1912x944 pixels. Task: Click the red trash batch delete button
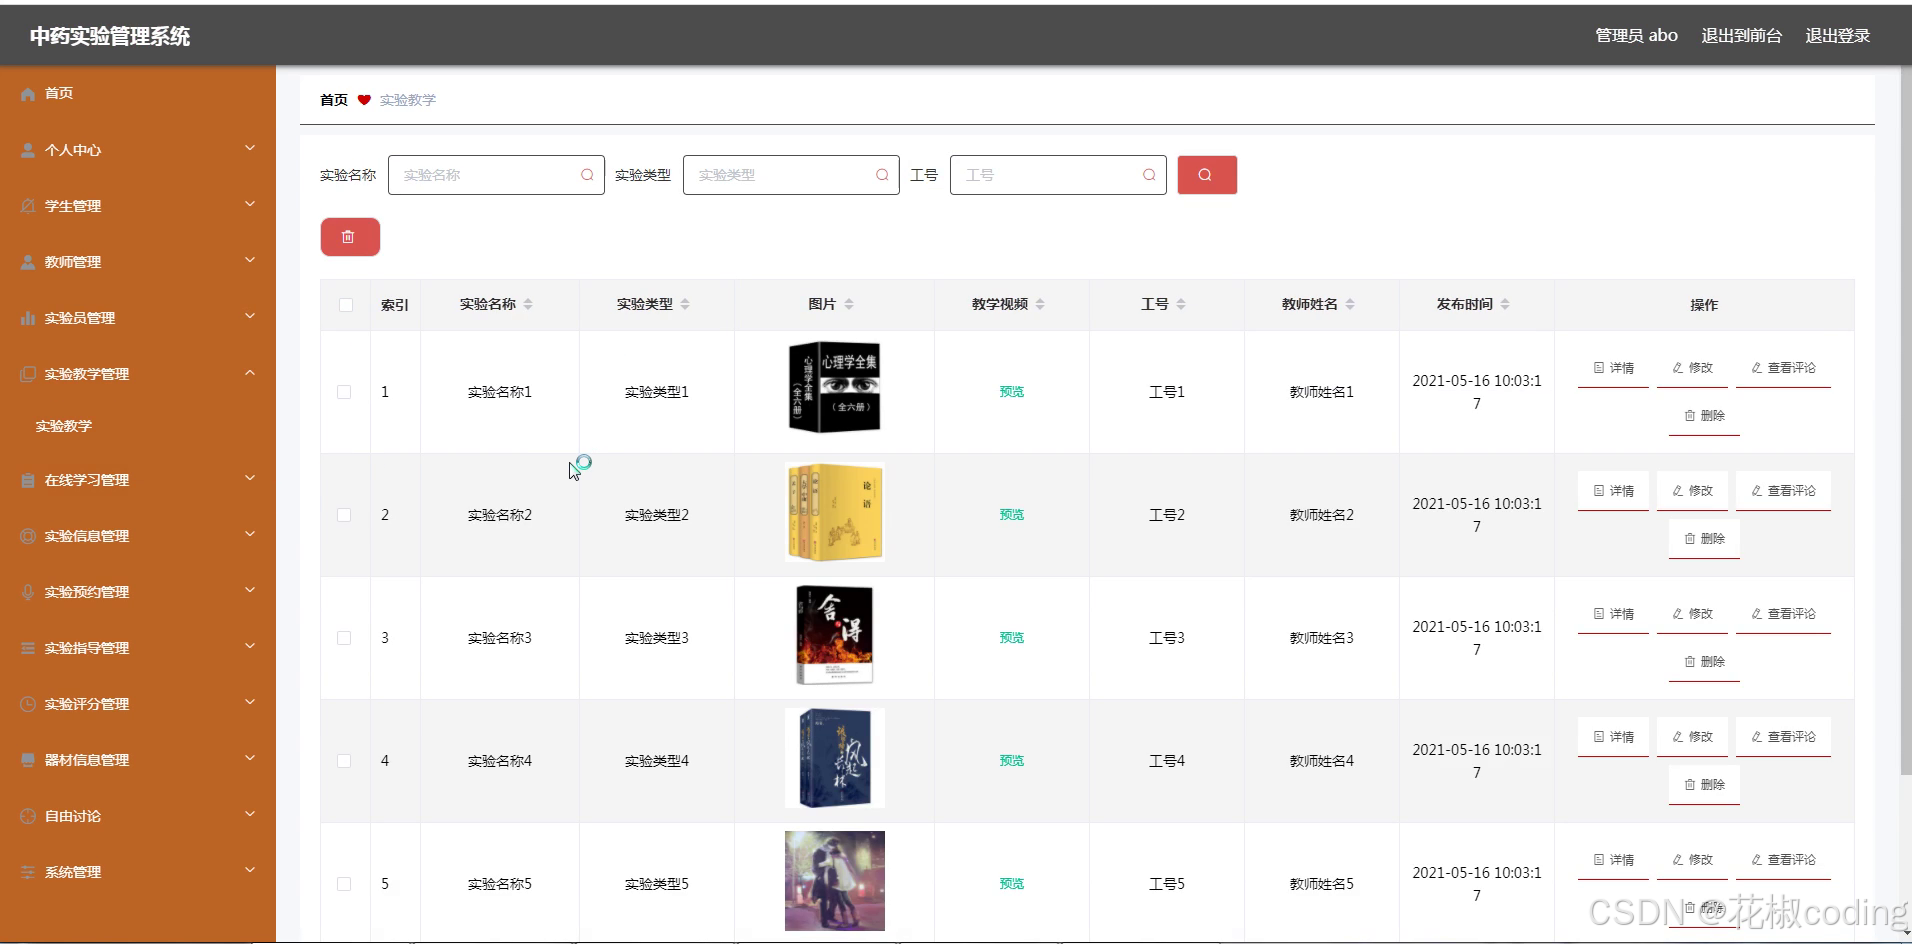tap(350, 237)
